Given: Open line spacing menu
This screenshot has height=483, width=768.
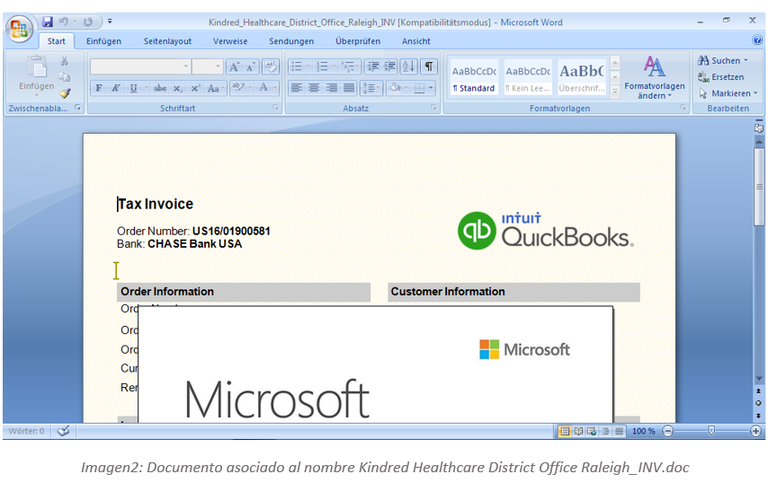Looking at the screenshot, I should point(371,88).
